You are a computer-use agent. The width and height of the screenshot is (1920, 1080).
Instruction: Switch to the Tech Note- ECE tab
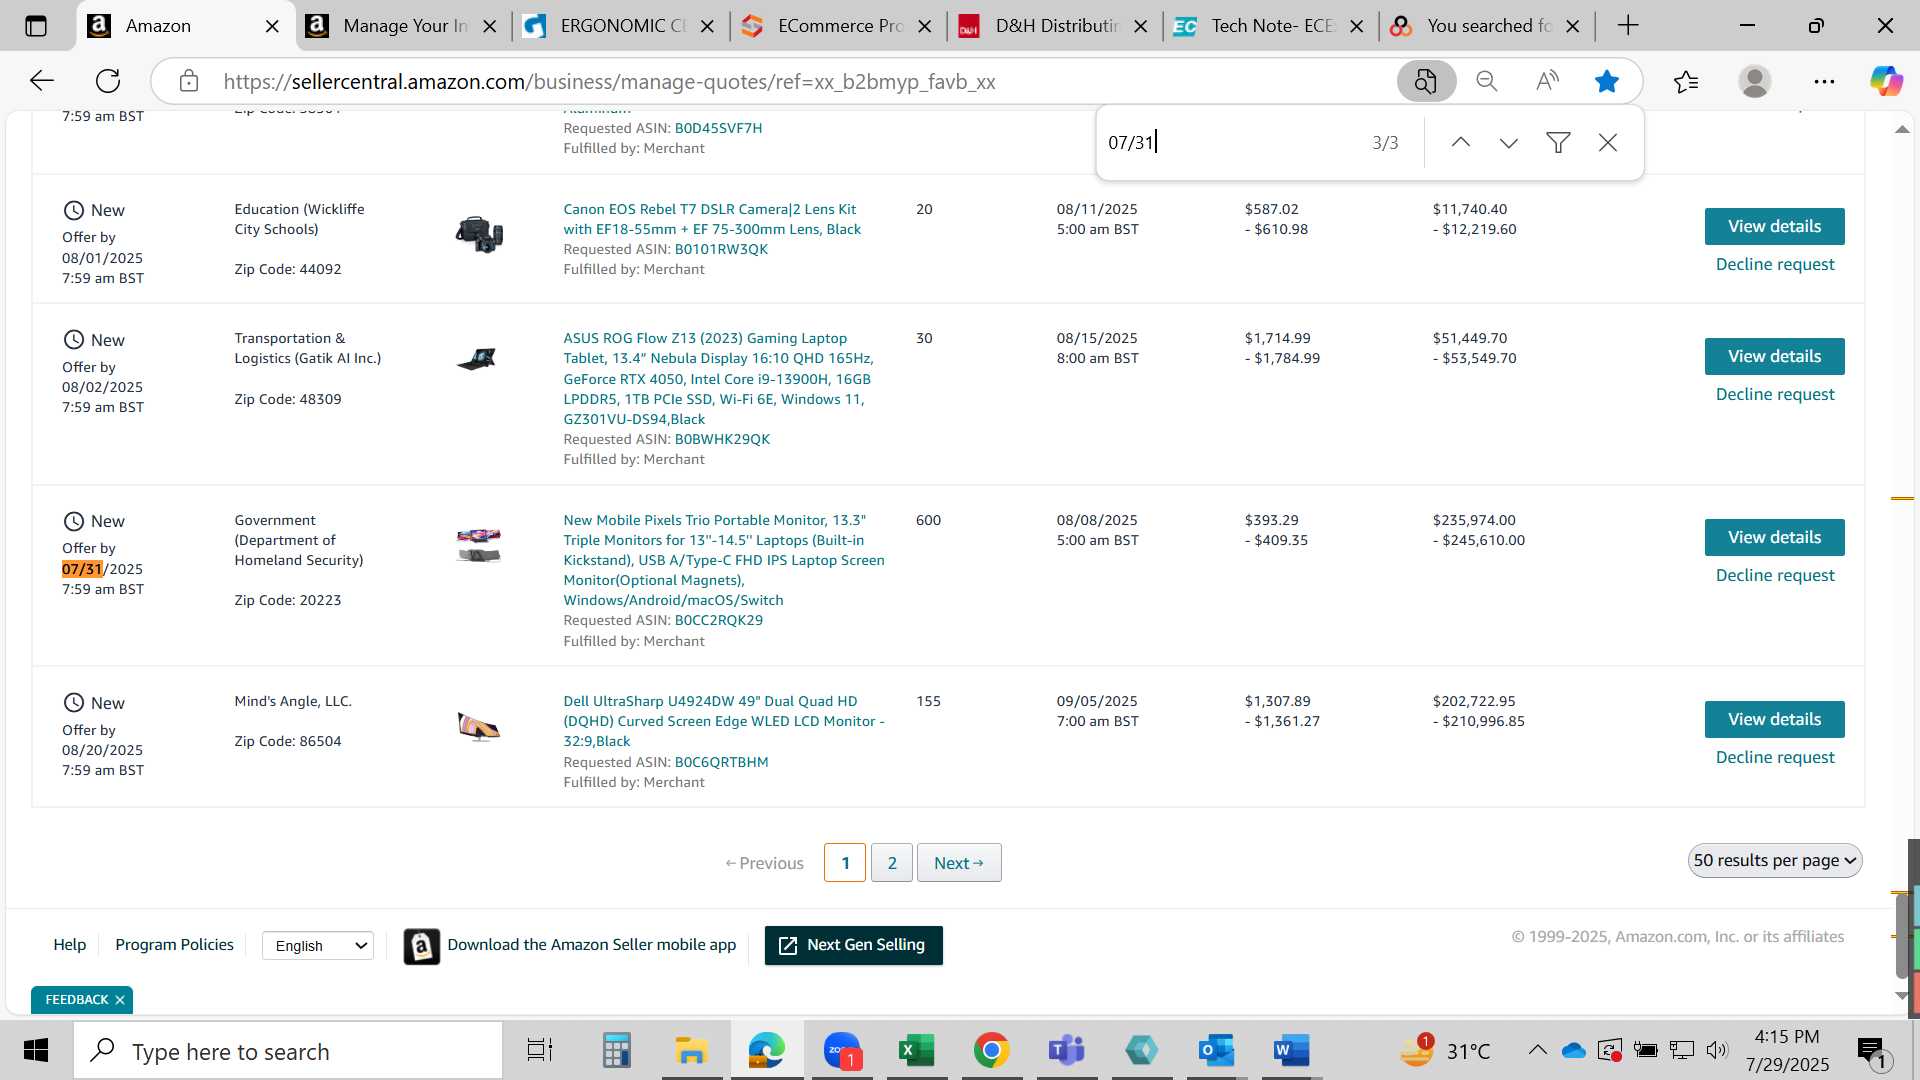coord(1270,26)
